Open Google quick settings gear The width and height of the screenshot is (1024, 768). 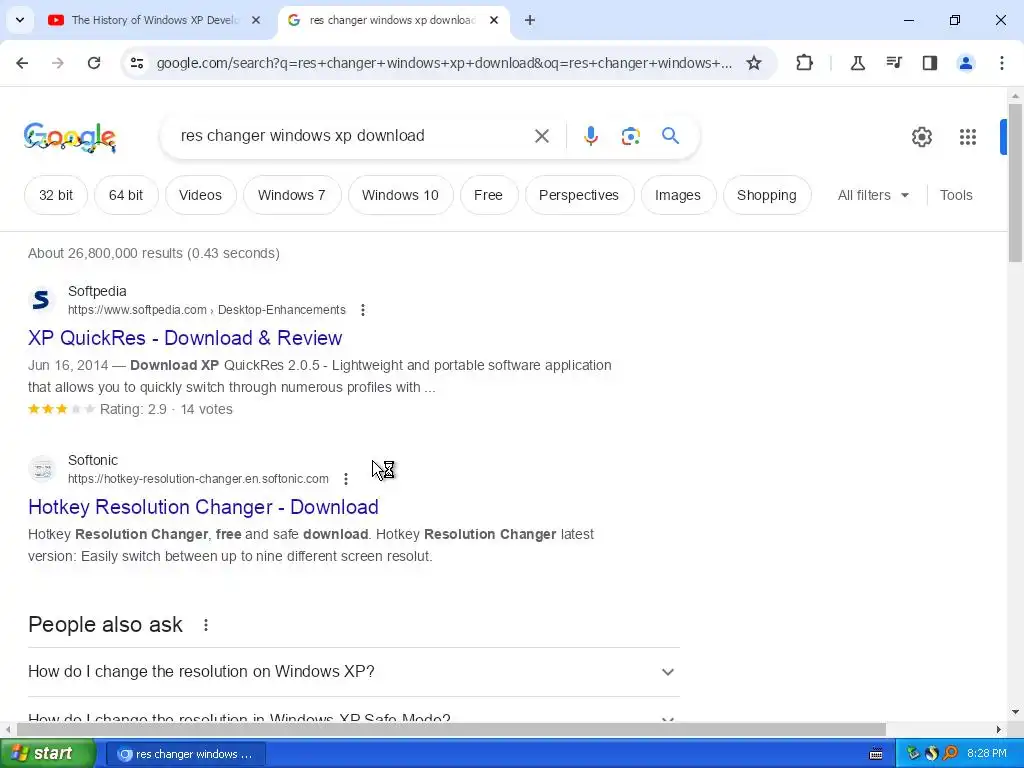(x=921, y=136)
